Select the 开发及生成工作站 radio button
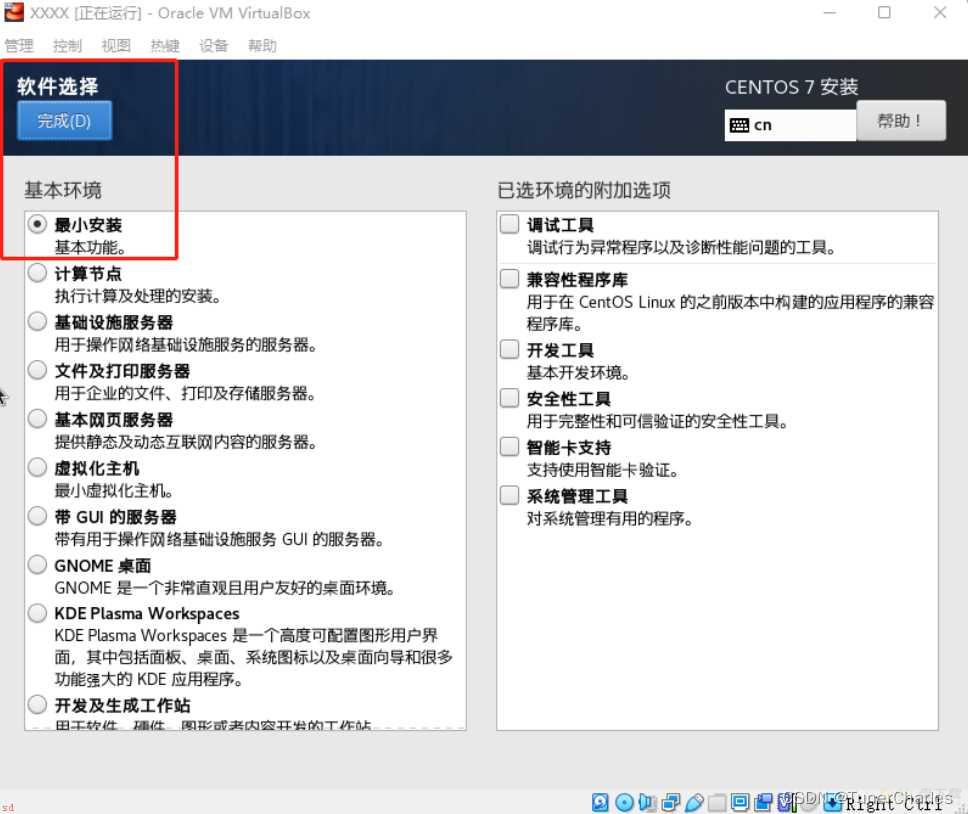 37,704
